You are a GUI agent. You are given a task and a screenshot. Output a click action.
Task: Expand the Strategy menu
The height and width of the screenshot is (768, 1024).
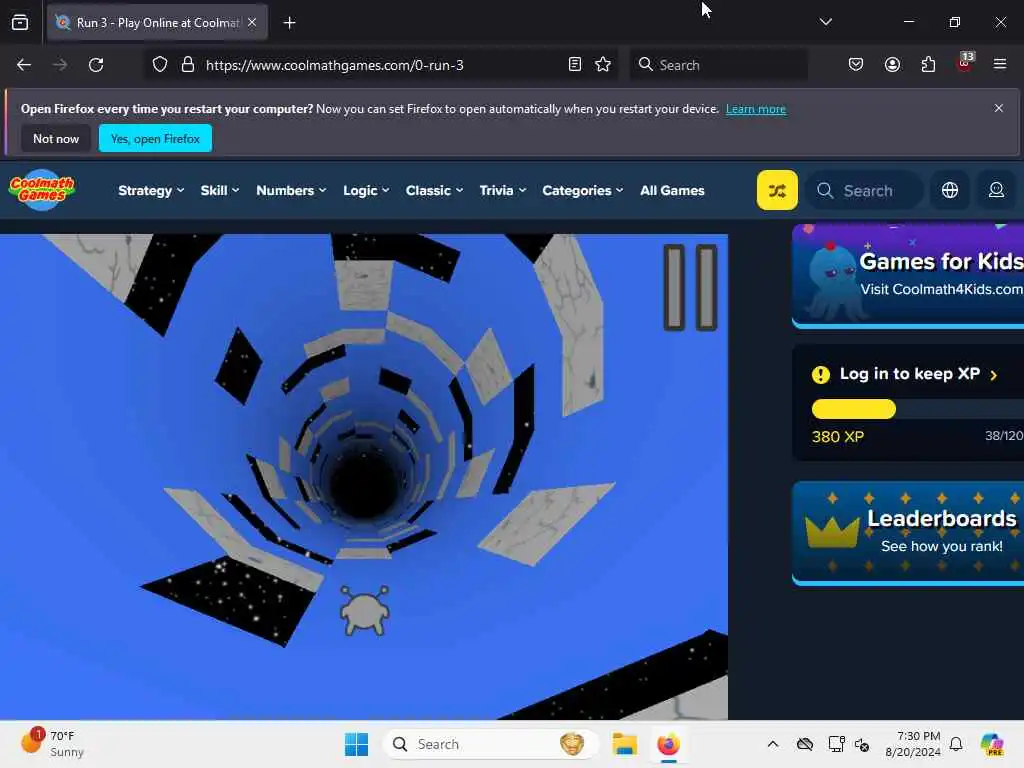[x=151, y=191]
